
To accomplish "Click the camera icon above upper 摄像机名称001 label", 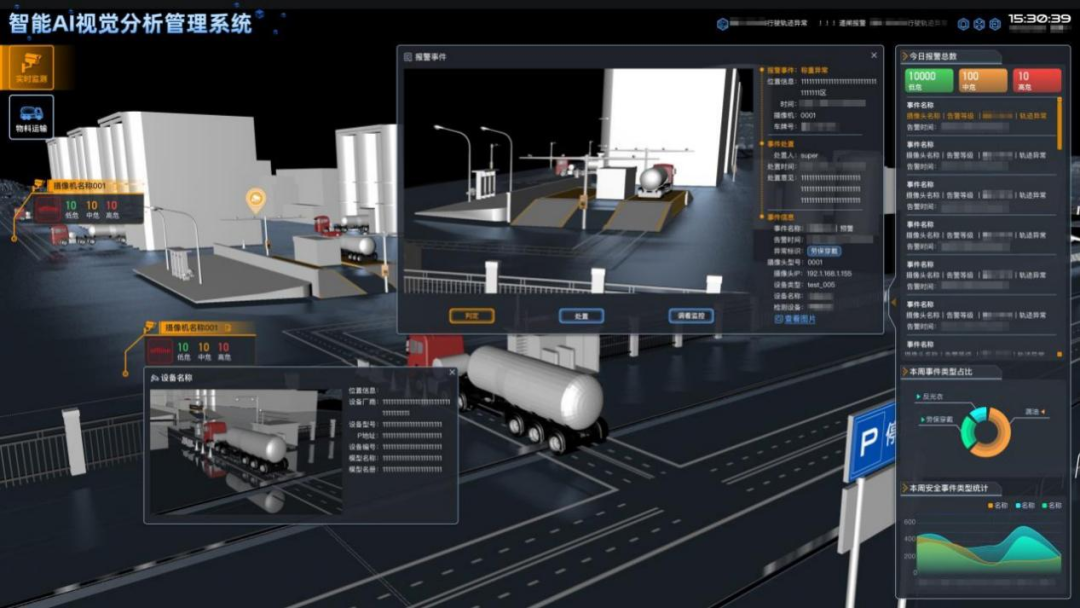I will pyautogui.click(x=39, y=185).
